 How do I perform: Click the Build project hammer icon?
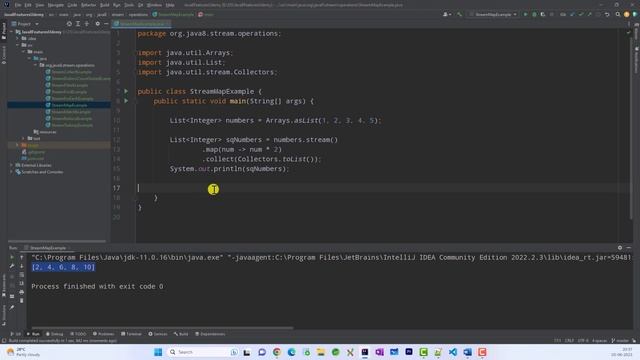click(x=459, y=14)
